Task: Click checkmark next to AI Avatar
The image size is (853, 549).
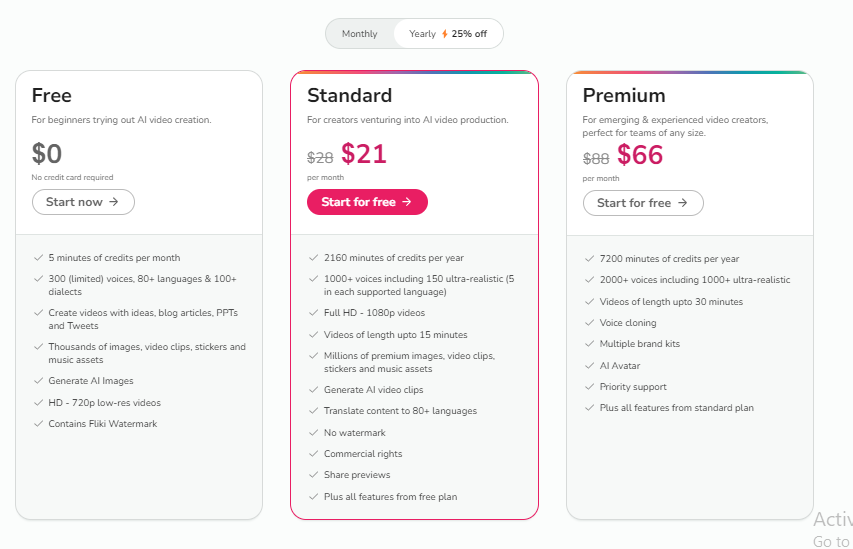Action: [x=589, y=366]
